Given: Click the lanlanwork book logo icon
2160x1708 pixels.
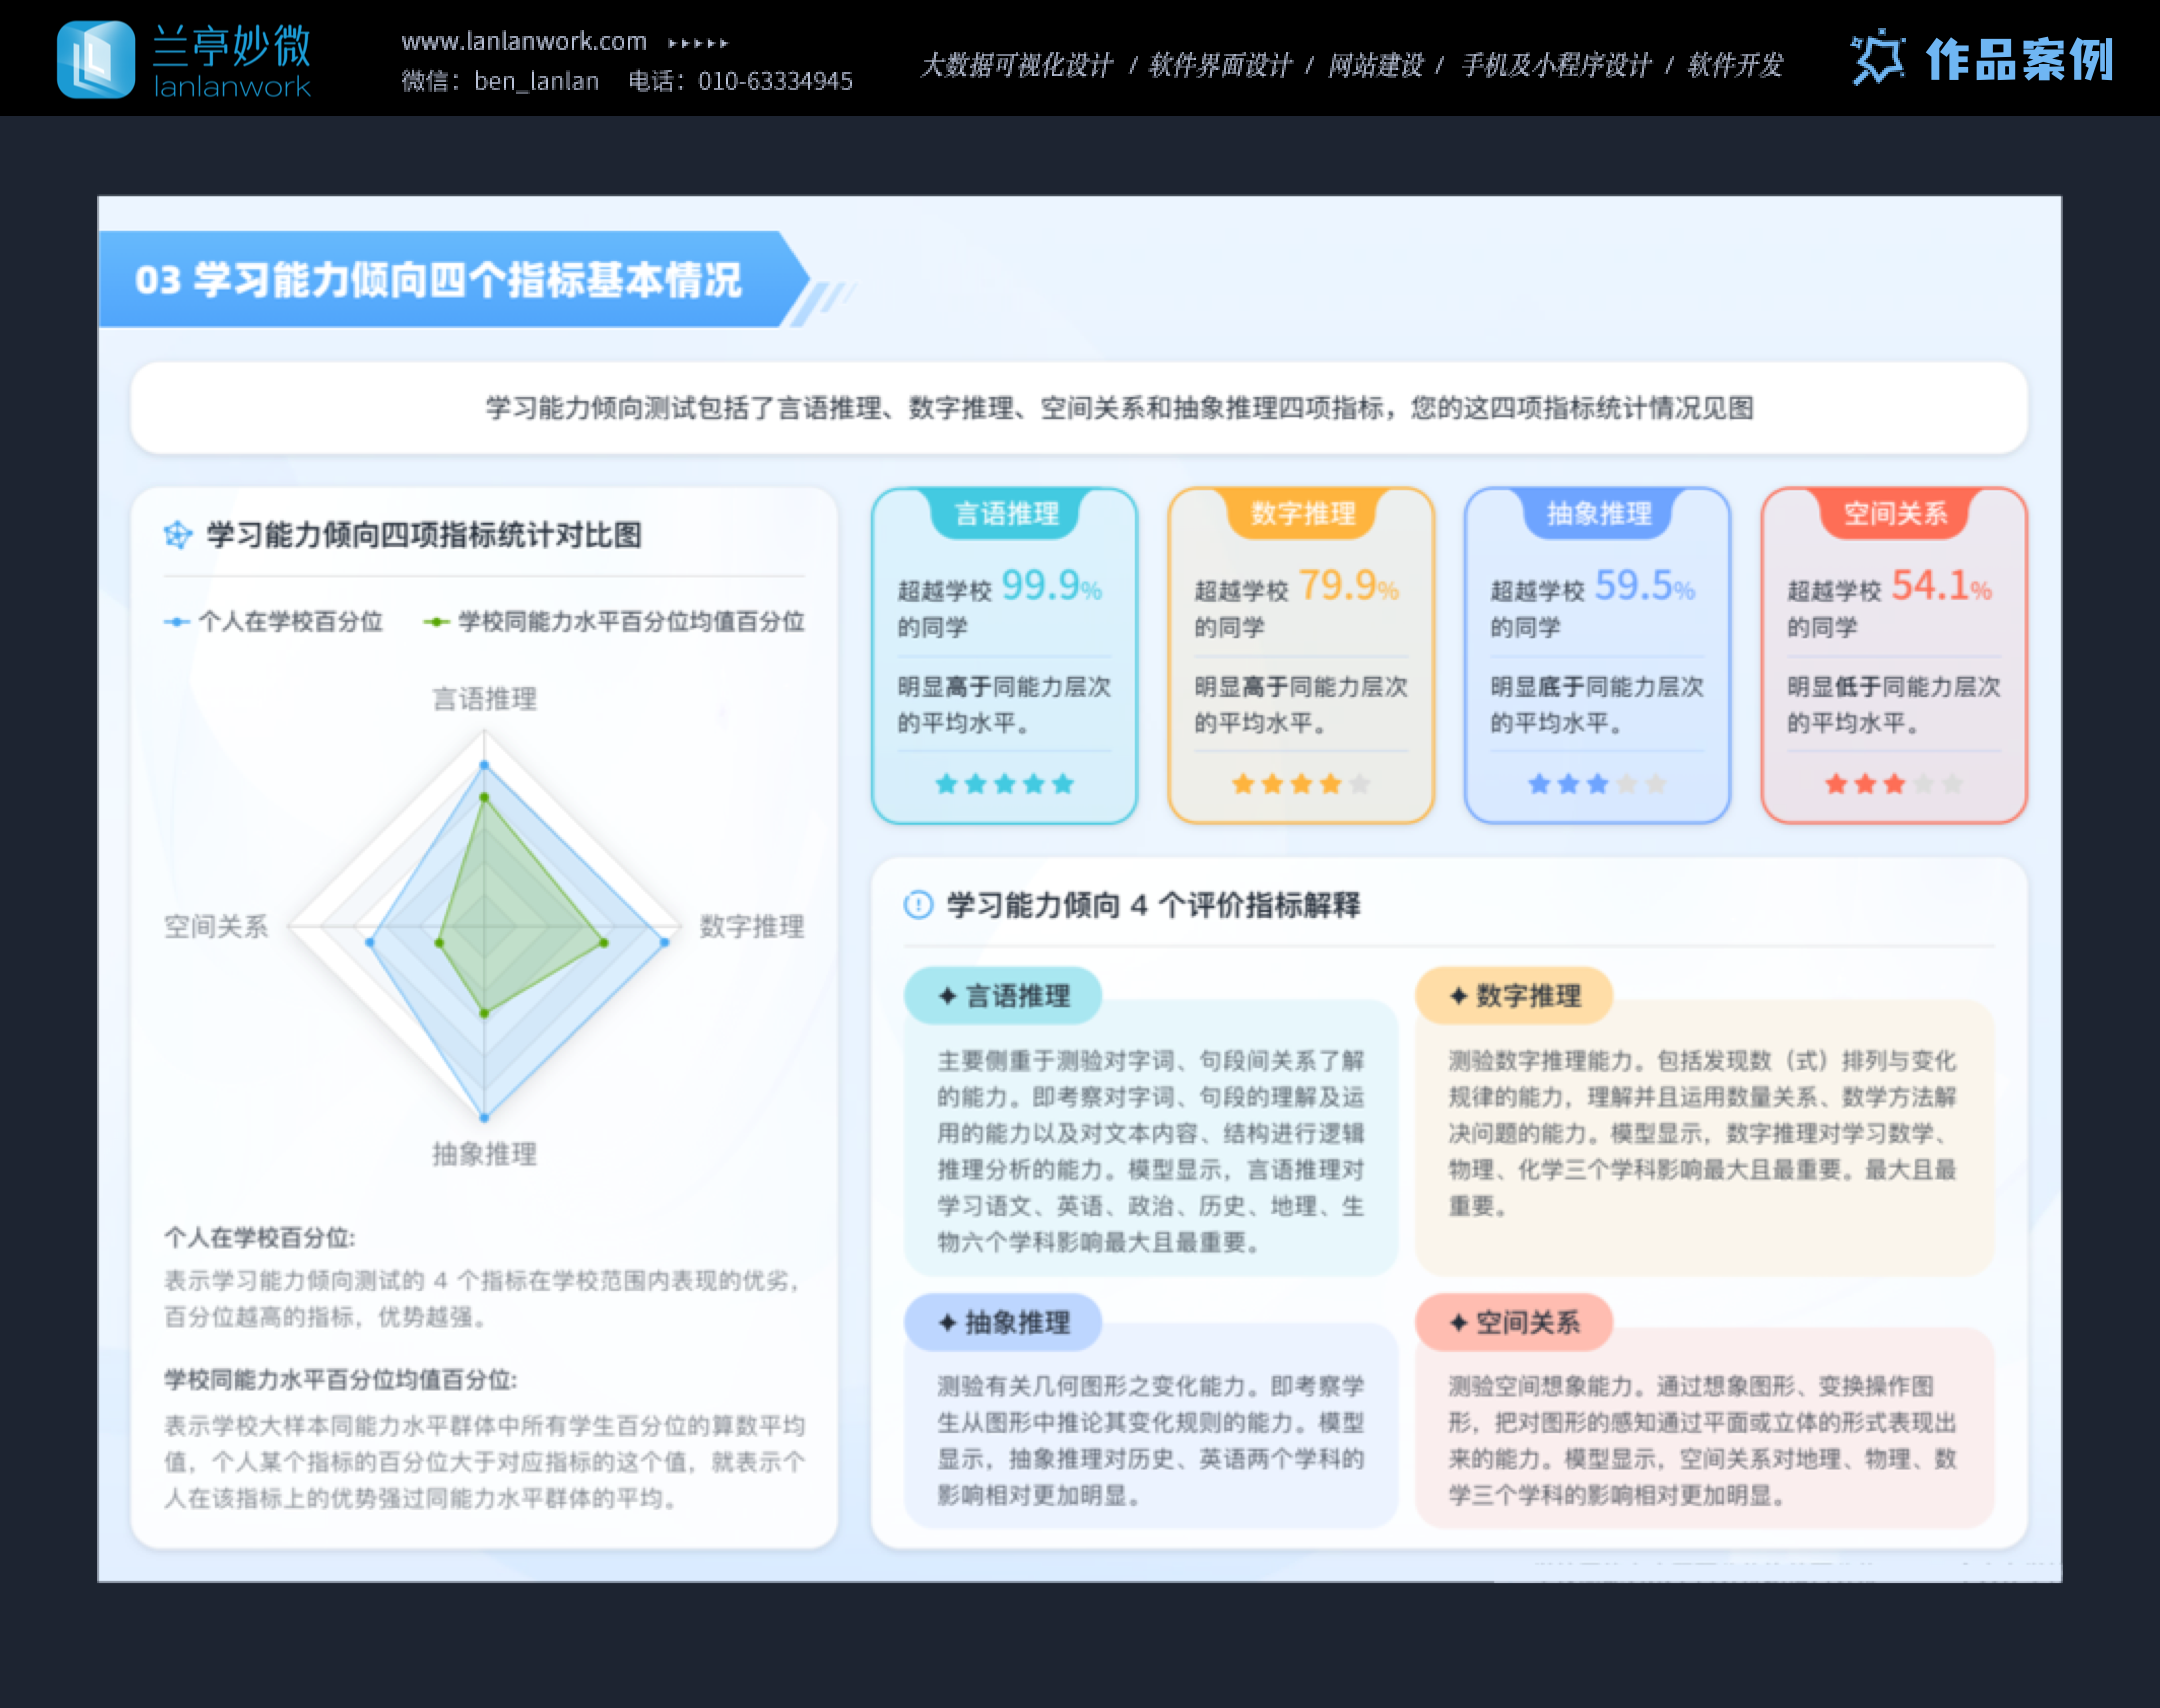Looking at the screenshot, I should pyautogui.click(x=95, y=60).
